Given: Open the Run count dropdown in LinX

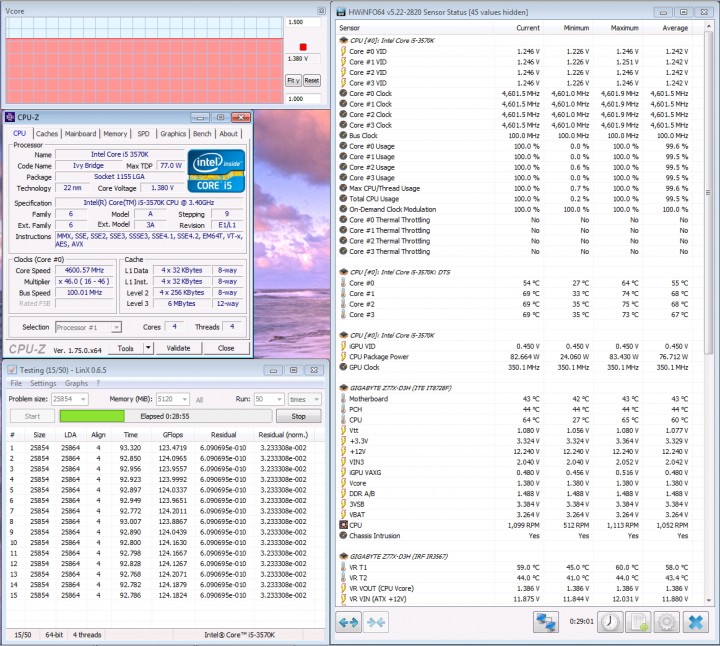Looking at the screenshot, I should tap(279, 399).
